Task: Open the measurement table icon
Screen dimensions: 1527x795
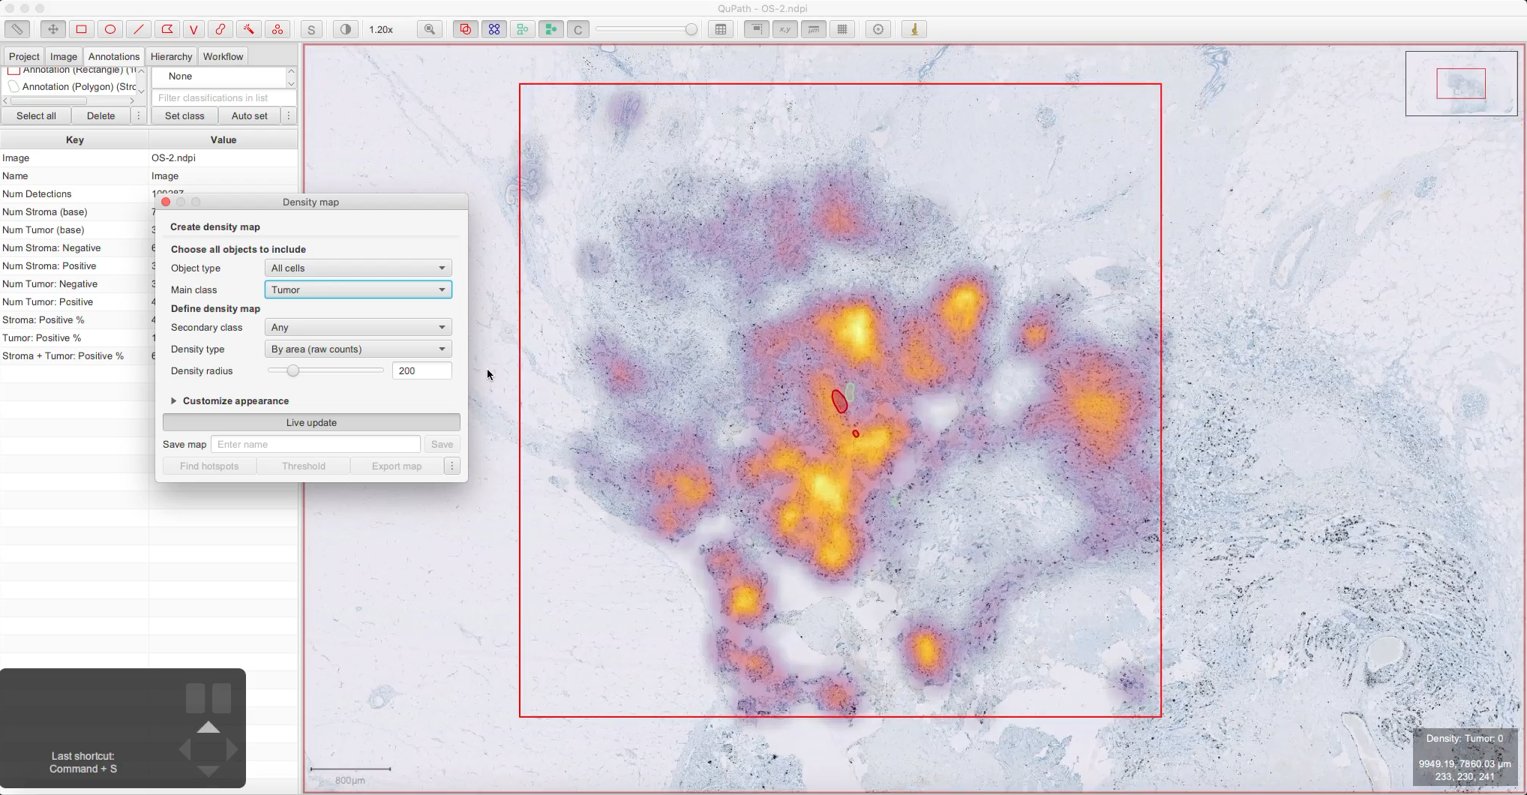Action: 720,29
